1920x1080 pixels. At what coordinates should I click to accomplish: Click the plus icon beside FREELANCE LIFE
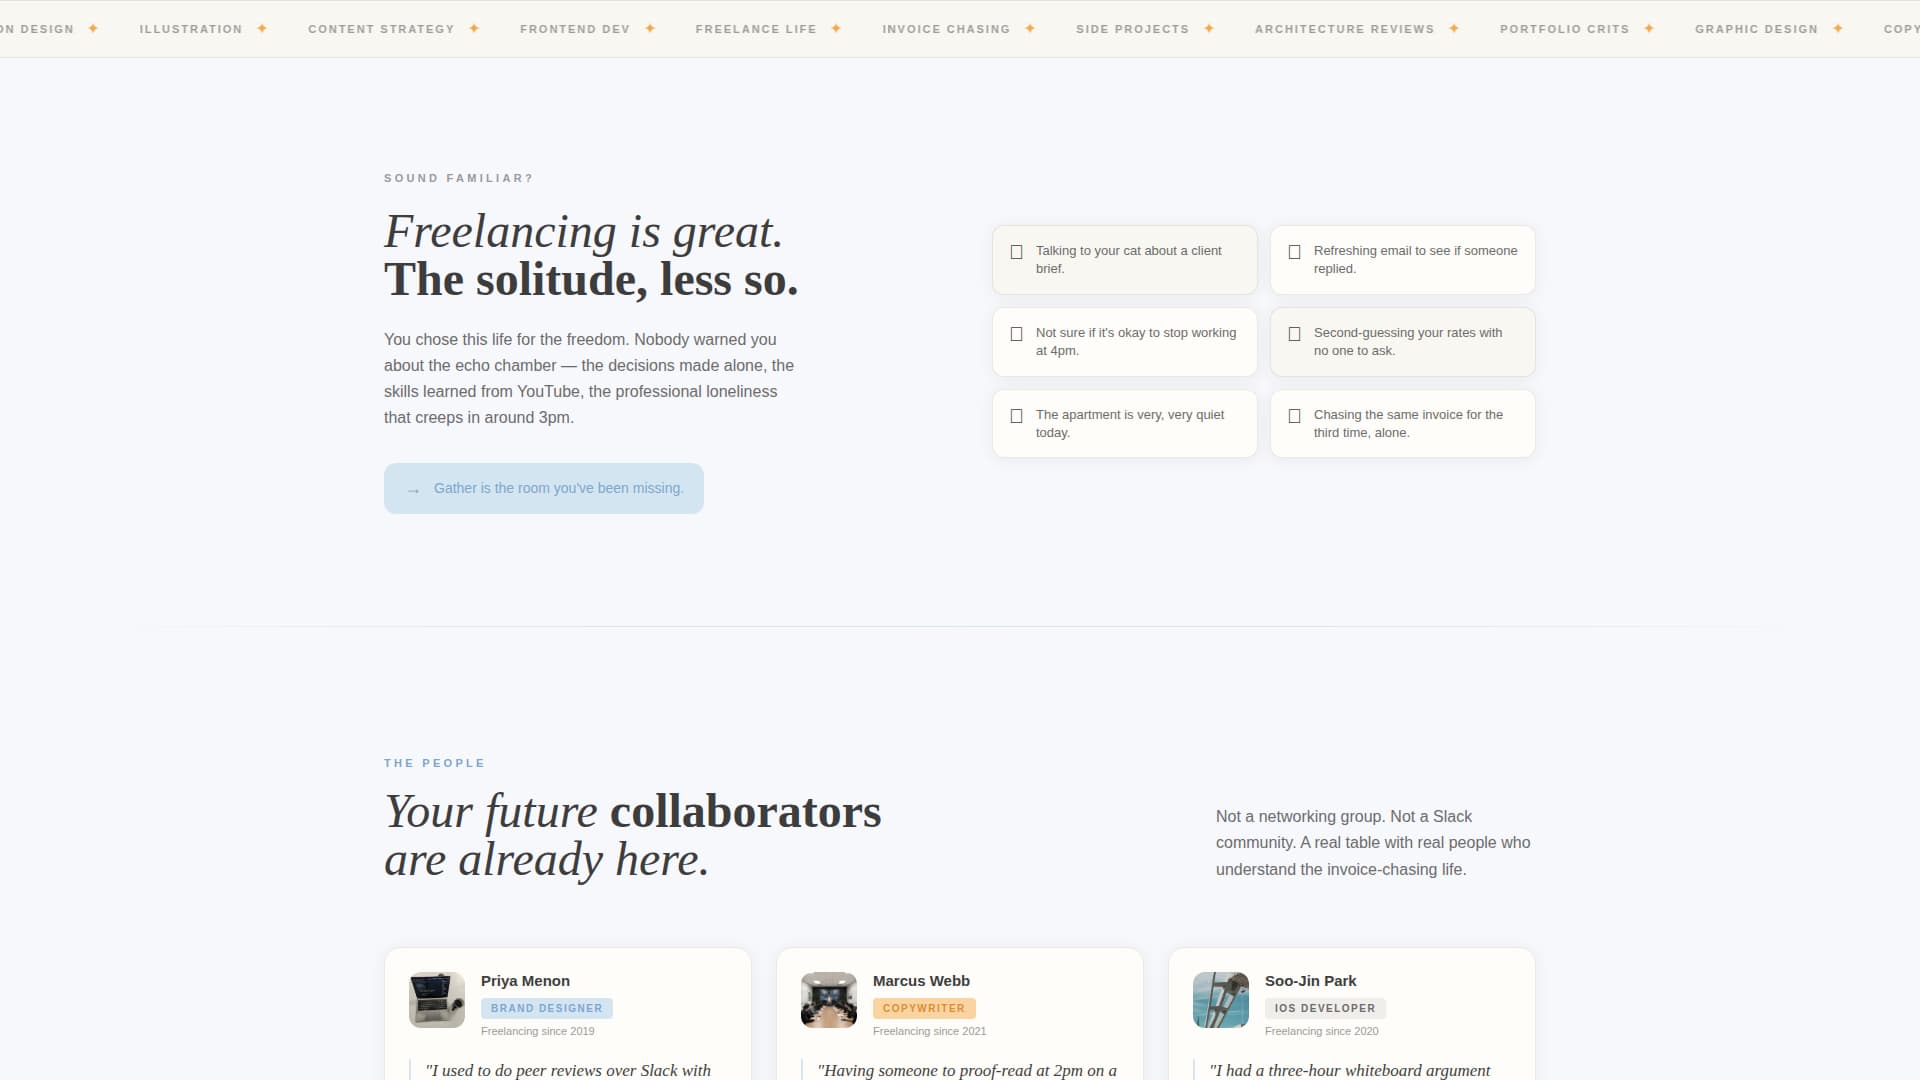pos(834,29)
